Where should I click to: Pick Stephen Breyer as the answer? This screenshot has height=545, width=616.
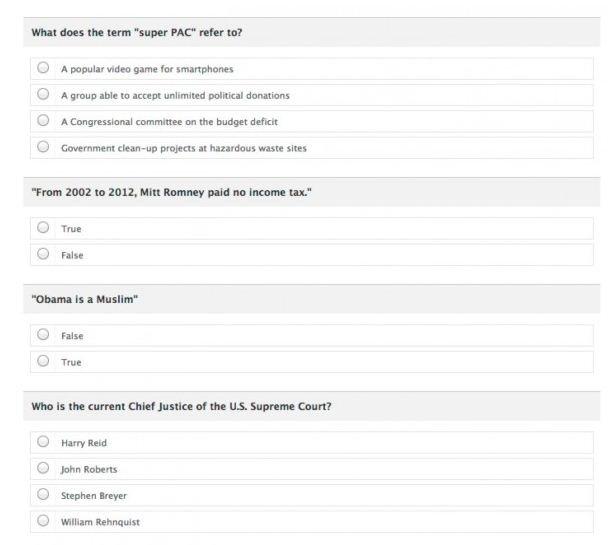43,494
